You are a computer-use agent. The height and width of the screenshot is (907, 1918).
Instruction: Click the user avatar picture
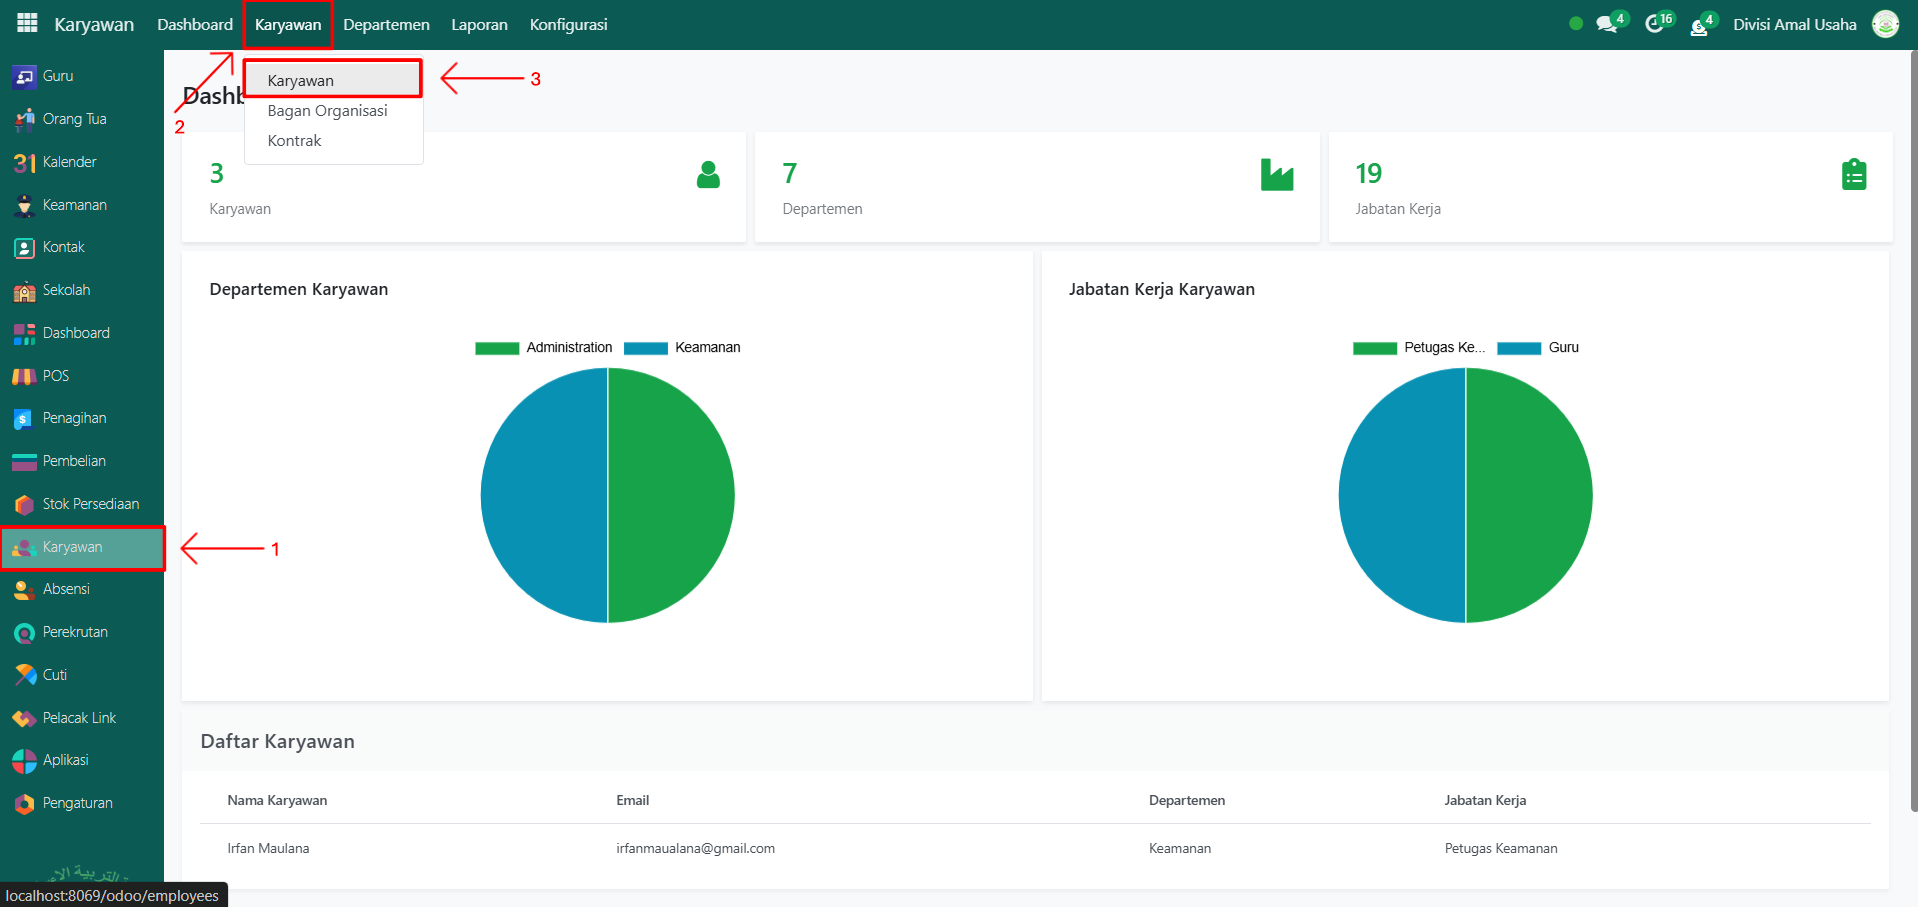click(1885, 25)
